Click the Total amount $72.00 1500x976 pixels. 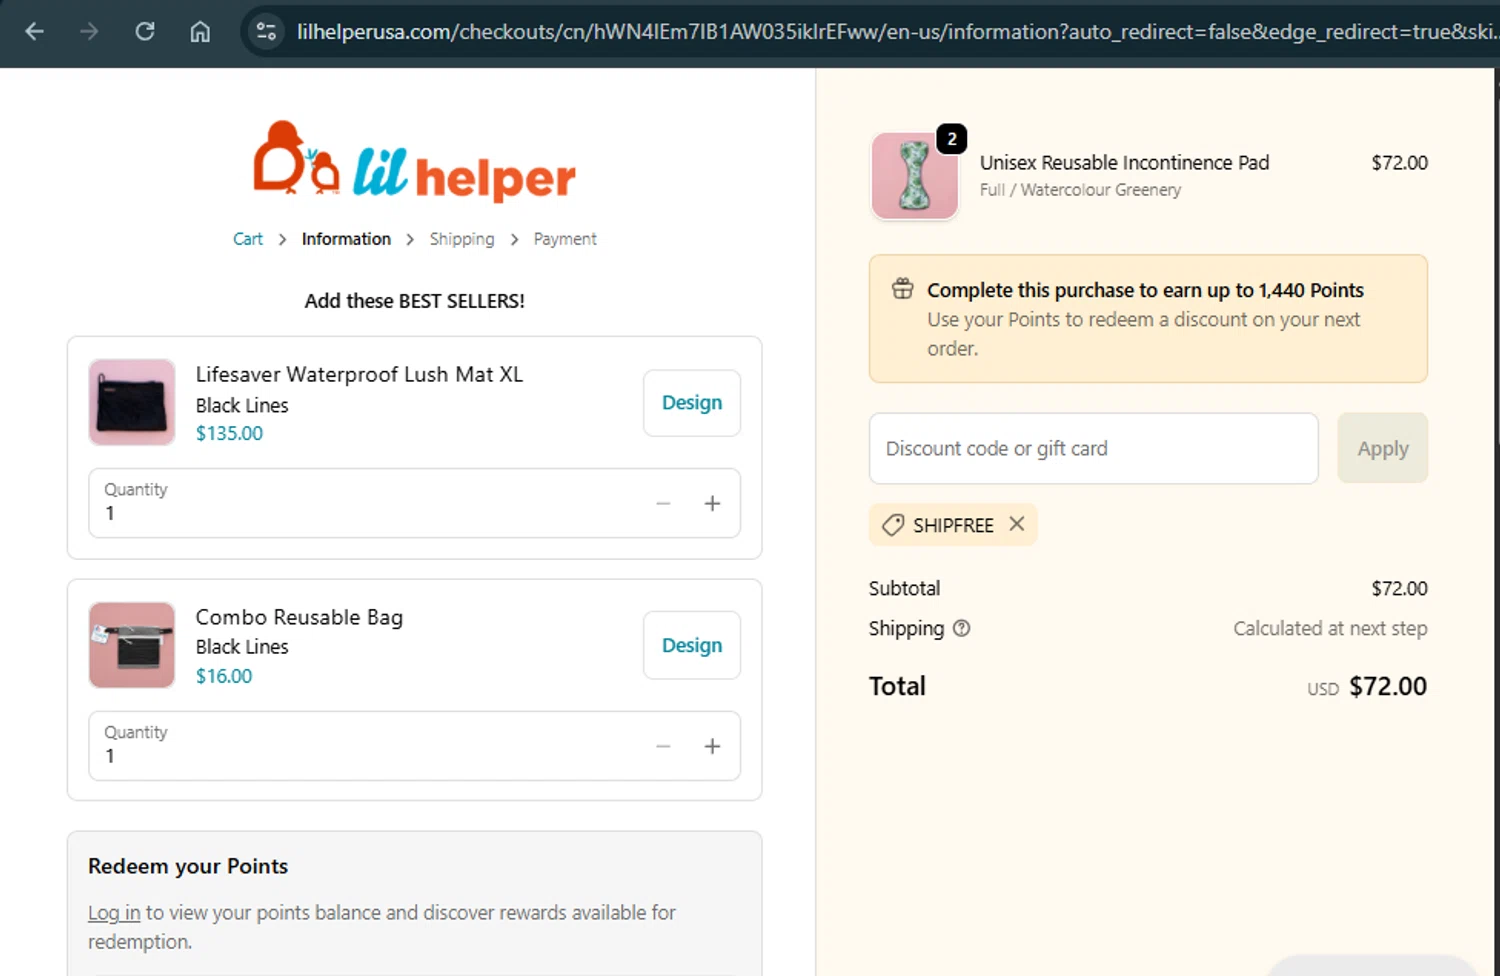coord(1388,686)
